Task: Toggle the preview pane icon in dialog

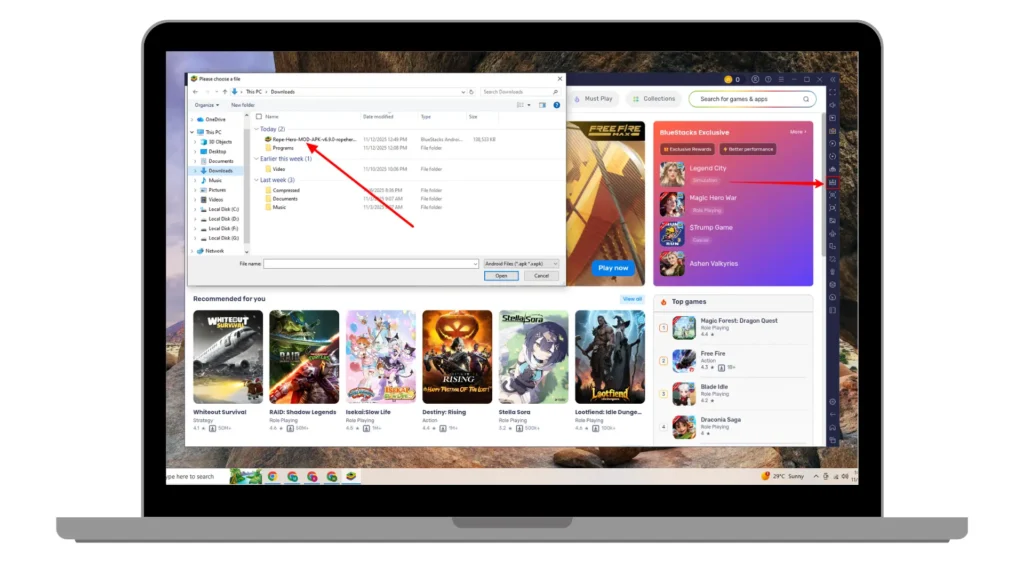Action: pyautogui.click(x=542, y=105)
